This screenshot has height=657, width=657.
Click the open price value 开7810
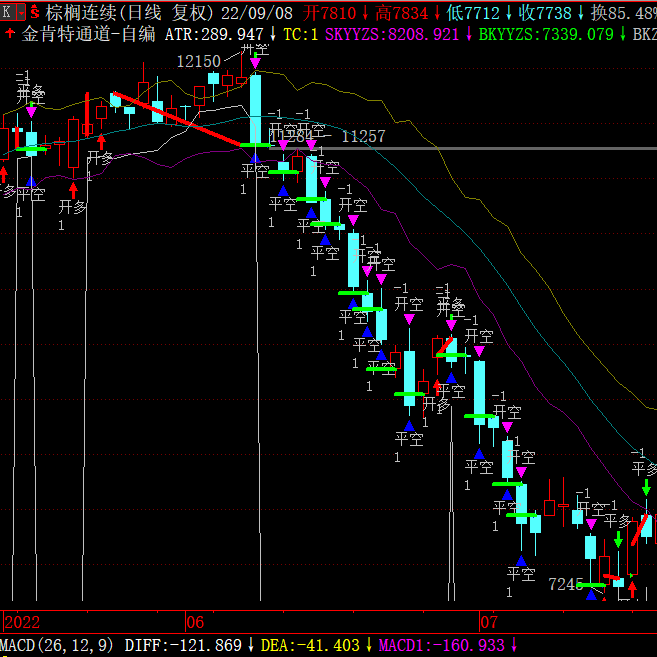(329, 13)
